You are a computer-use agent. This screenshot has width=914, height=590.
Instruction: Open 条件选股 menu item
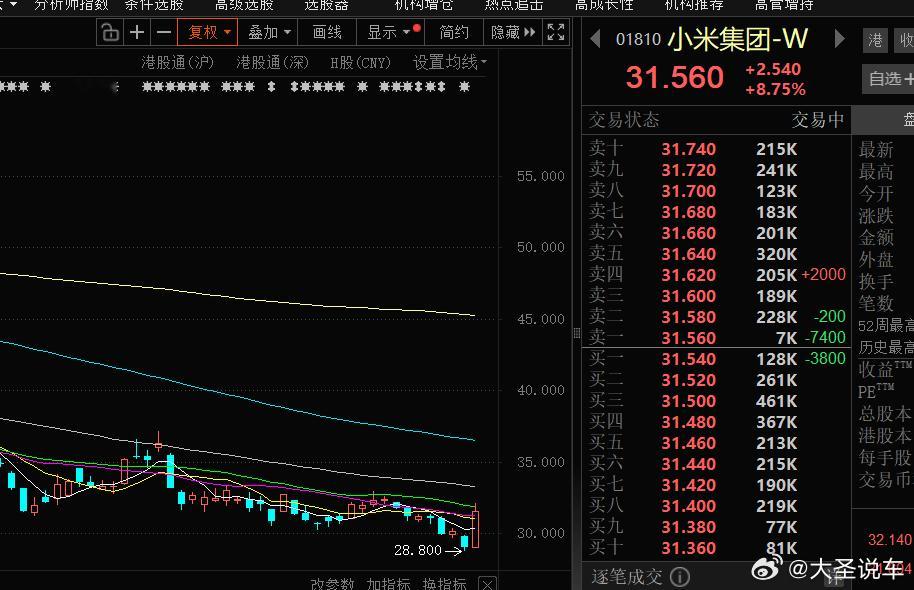[x=154, y=5]
